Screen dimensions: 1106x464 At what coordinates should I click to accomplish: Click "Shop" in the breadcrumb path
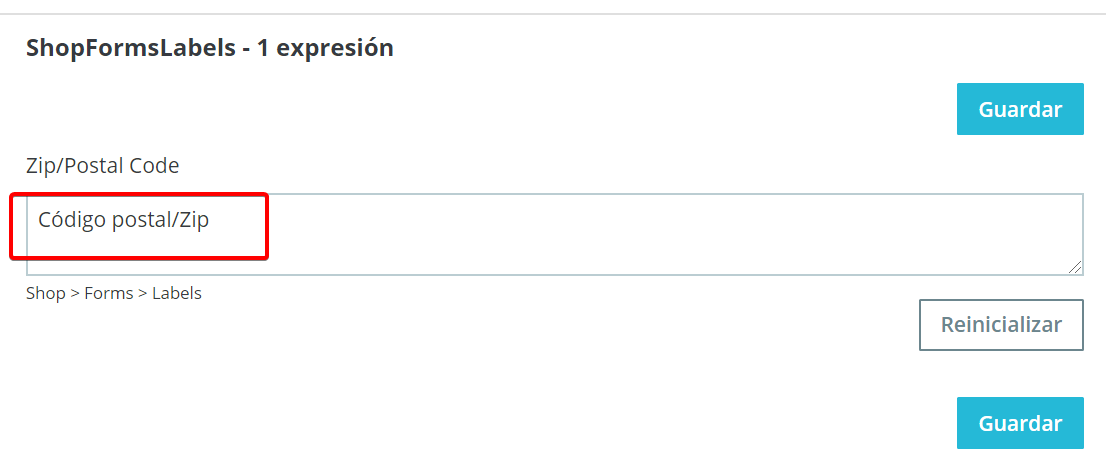click(x=45, y=294)
